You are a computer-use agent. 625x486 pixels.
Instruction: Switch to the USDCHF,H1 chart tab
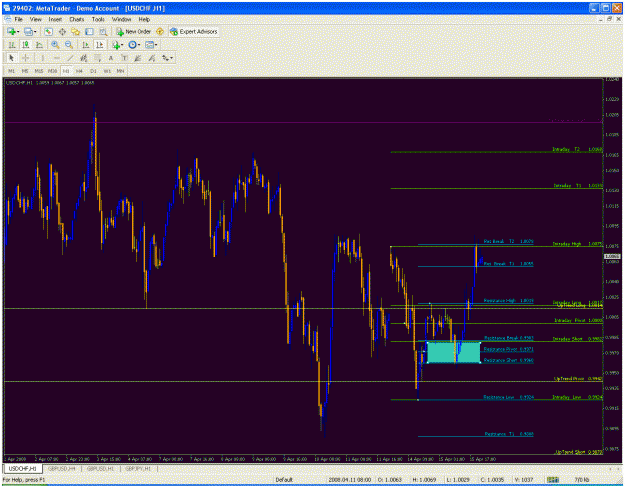pos(23,468)
